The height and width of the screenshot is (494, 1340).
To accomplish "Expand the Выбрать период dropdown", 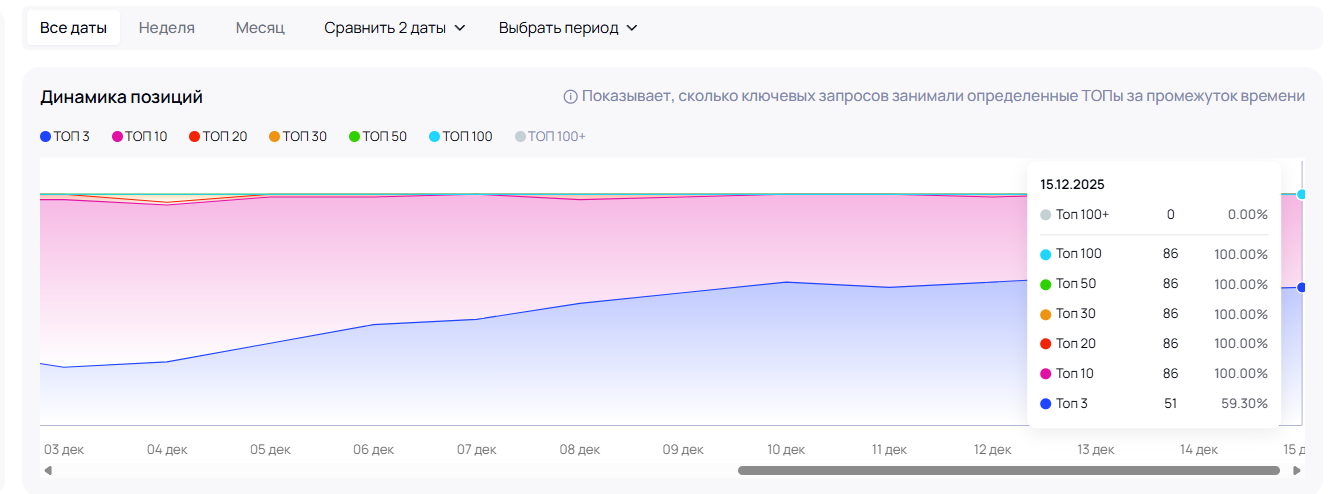I will 568,28.
